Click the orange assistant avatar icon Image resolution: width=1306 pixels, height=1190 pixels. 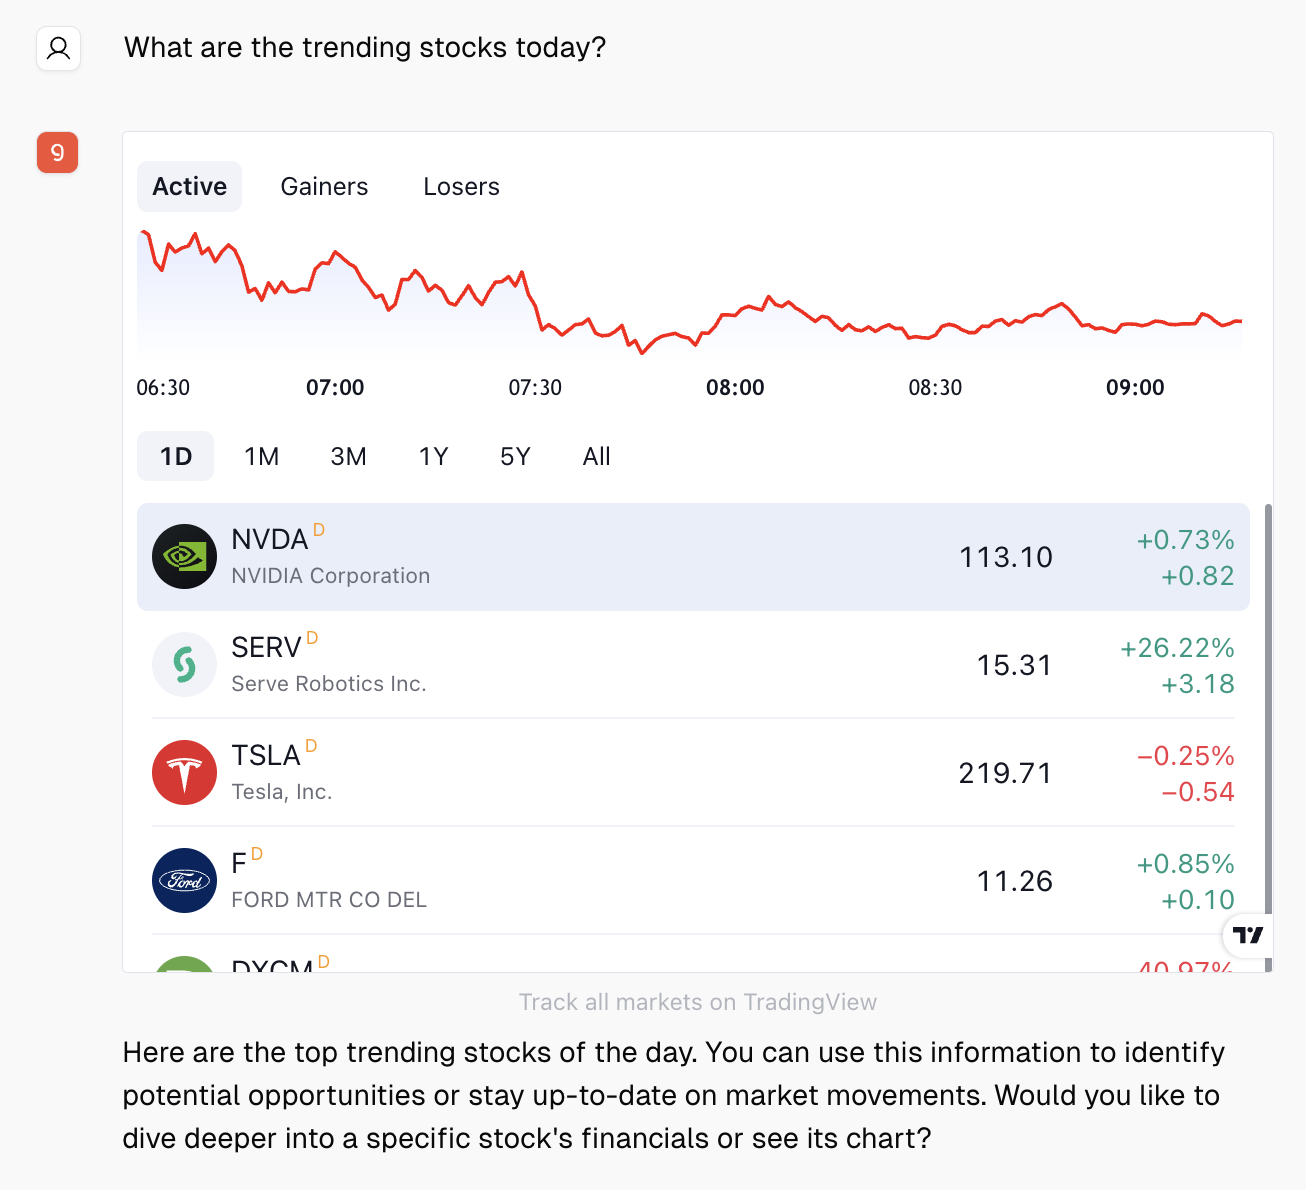tap(58, 153)
